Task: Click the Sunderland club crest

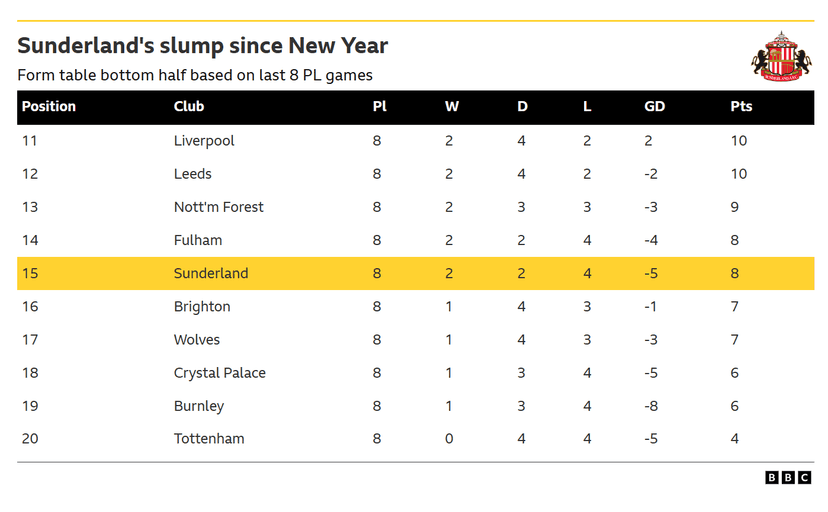Action: 781,56
